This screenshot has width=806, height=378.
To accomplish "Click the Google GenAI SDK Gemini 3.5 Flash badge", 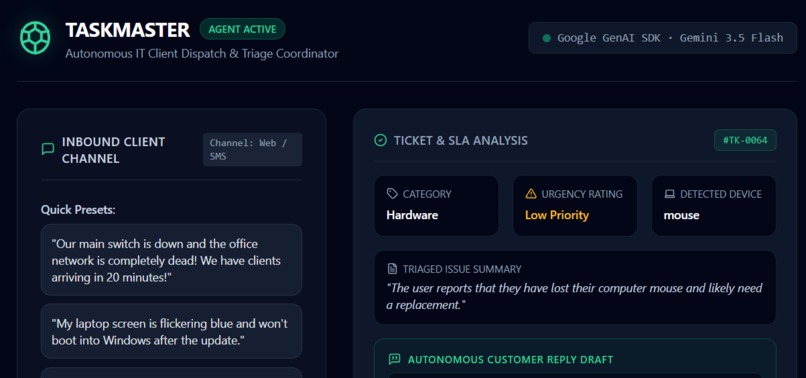I will 663,38.
